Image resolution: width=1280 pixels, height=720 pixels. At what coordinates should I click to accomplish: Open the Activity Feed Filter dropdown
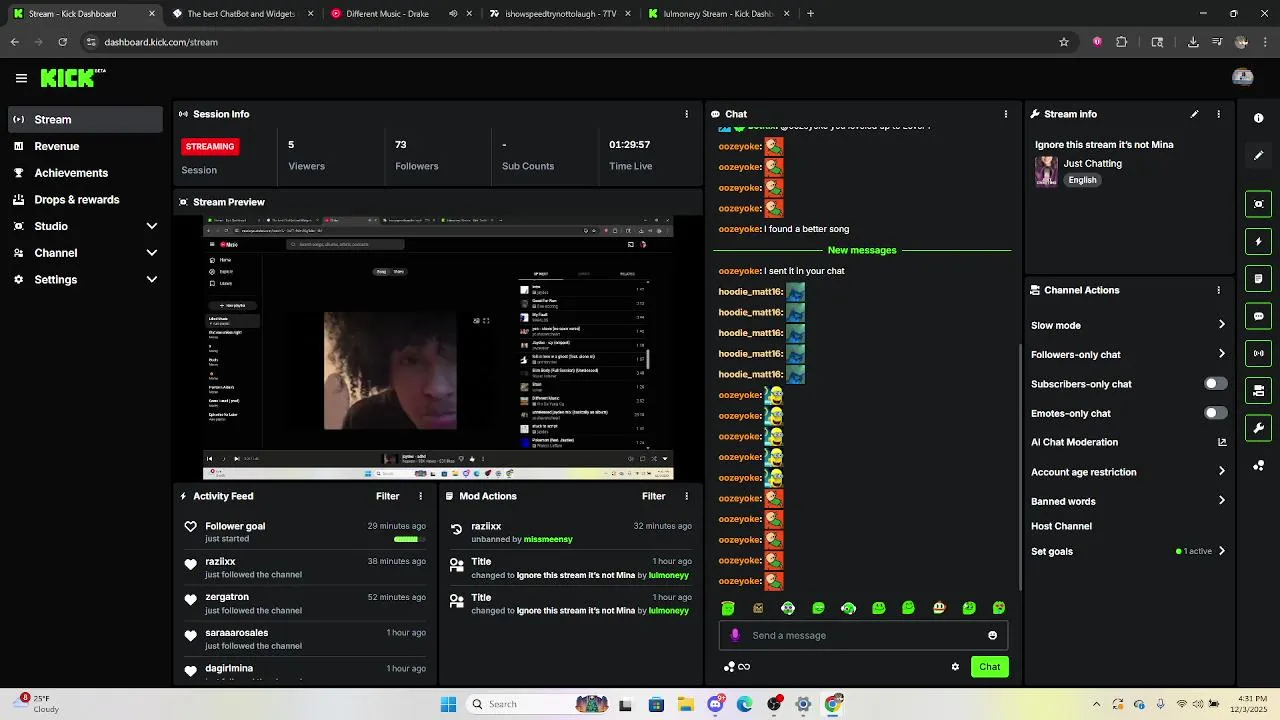[387, 496]
